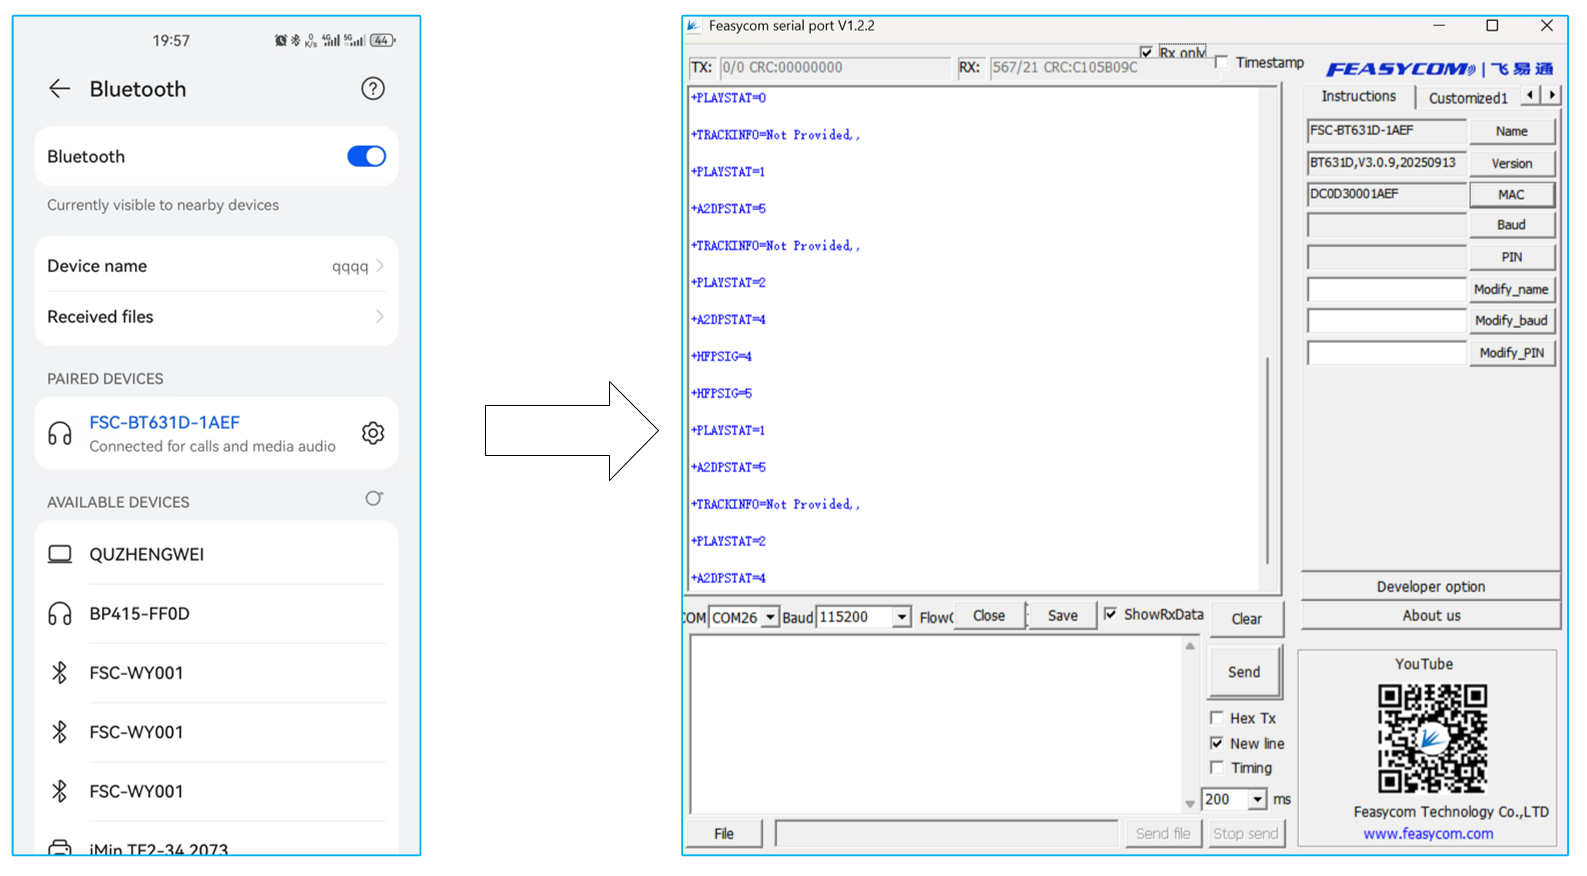Open the 200 ms interval dropdown
The height and width of the screenshot is (876, 1587).
click(x=1257, y=799)
